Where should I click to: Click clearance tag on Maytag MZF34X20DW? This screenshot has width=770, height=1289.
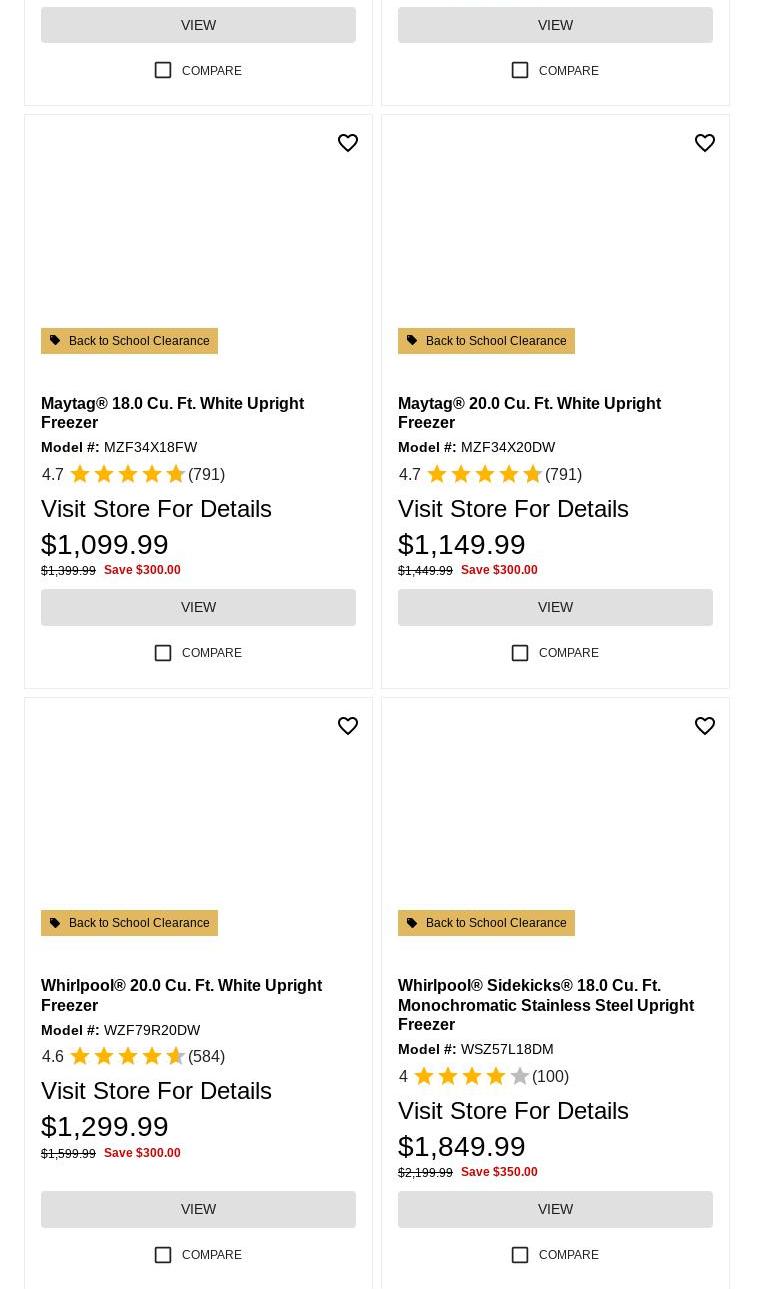click(486, 341)
